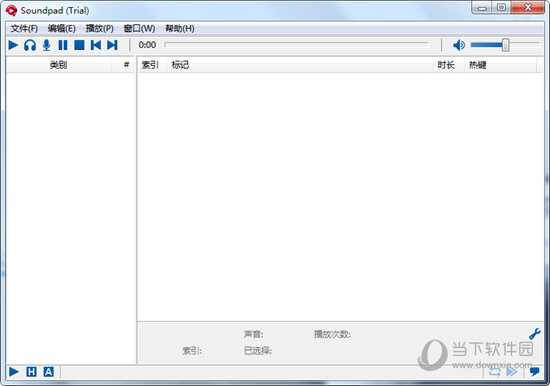Click the play icon in the bottom status bar
Image resolution: width=550 pixels, height=386 pixels.
pyautogui.click(x=14, y=372)
